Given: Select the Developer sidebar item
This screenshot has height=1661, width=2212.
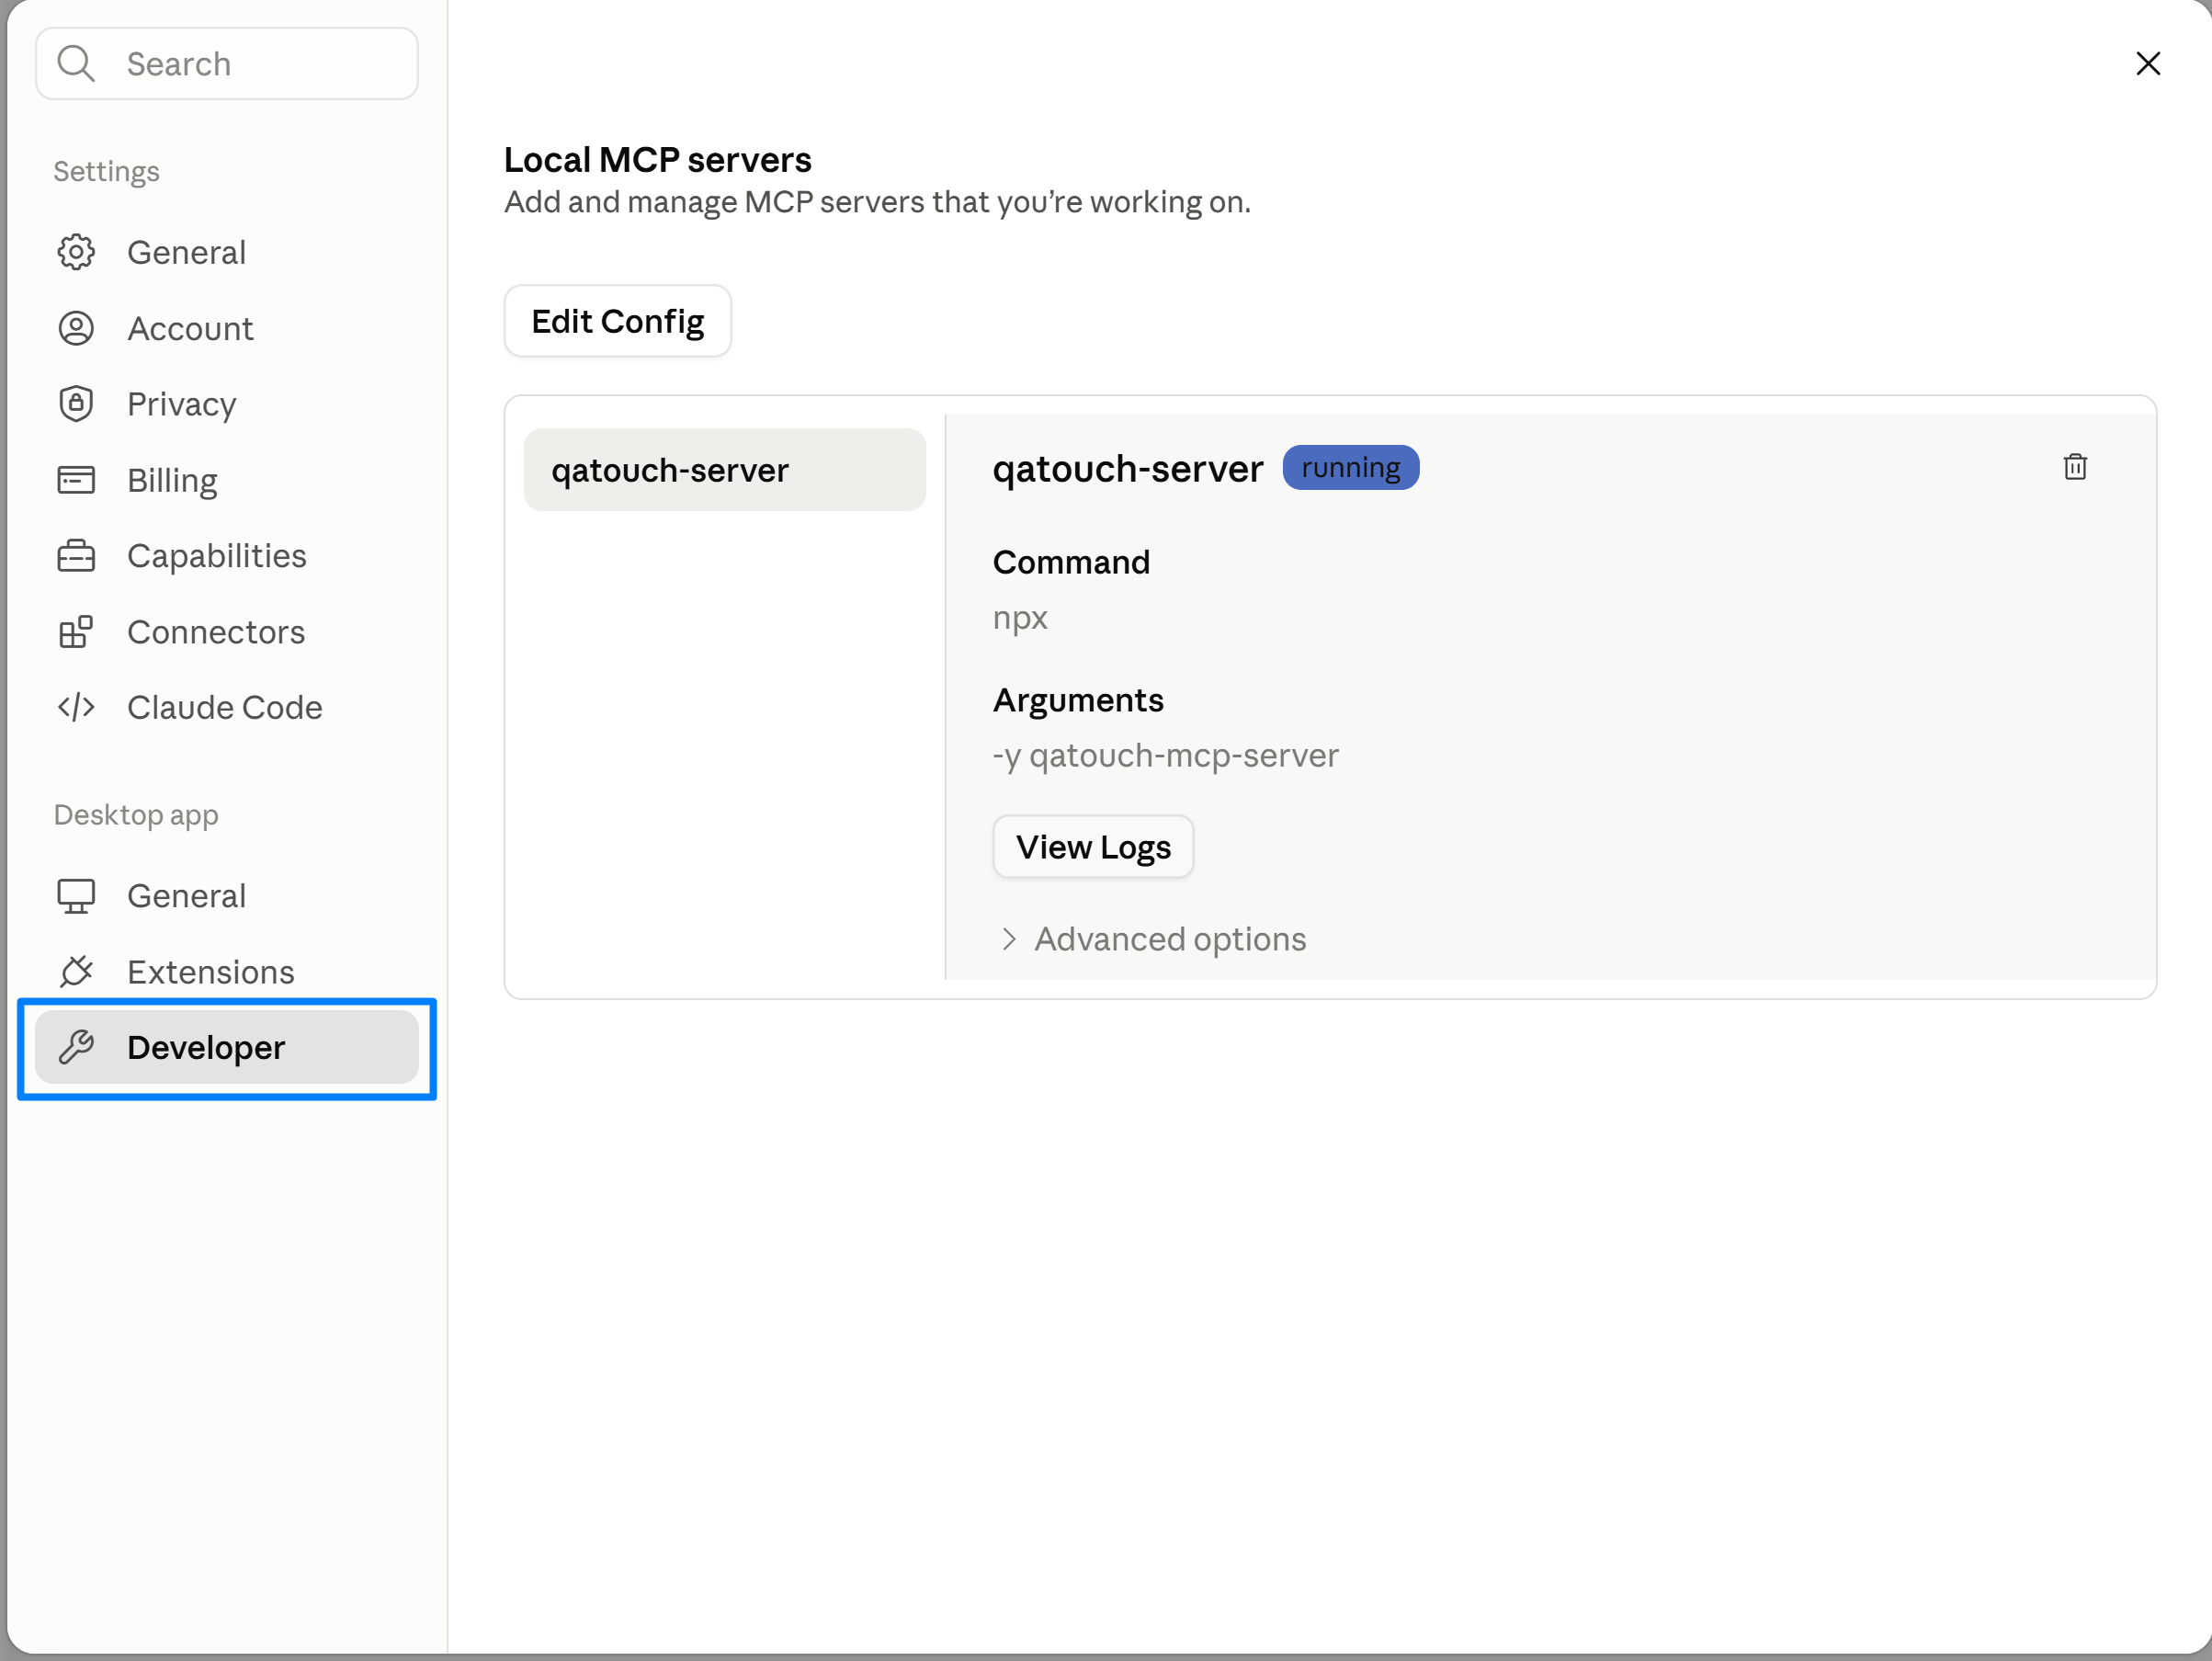Looking at the screenshot, I should coord(226,1047).
